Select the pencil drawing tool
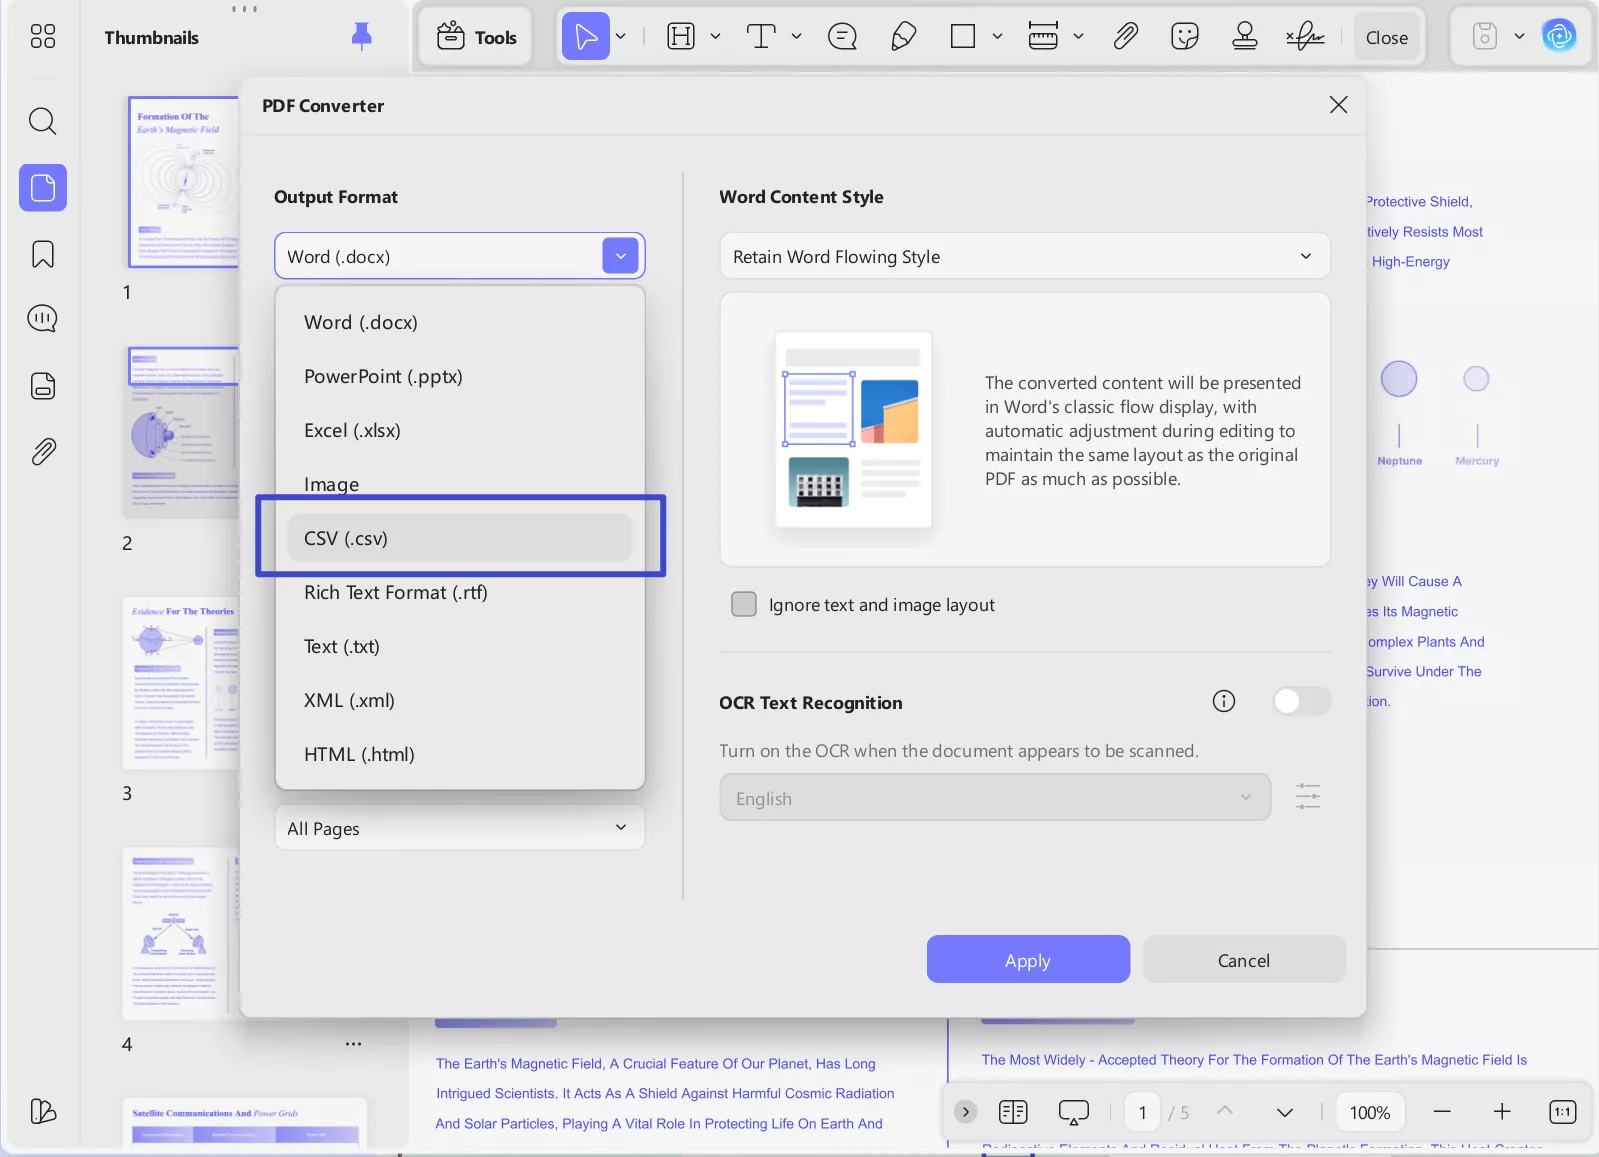1599x1157 pixels. 904,37
